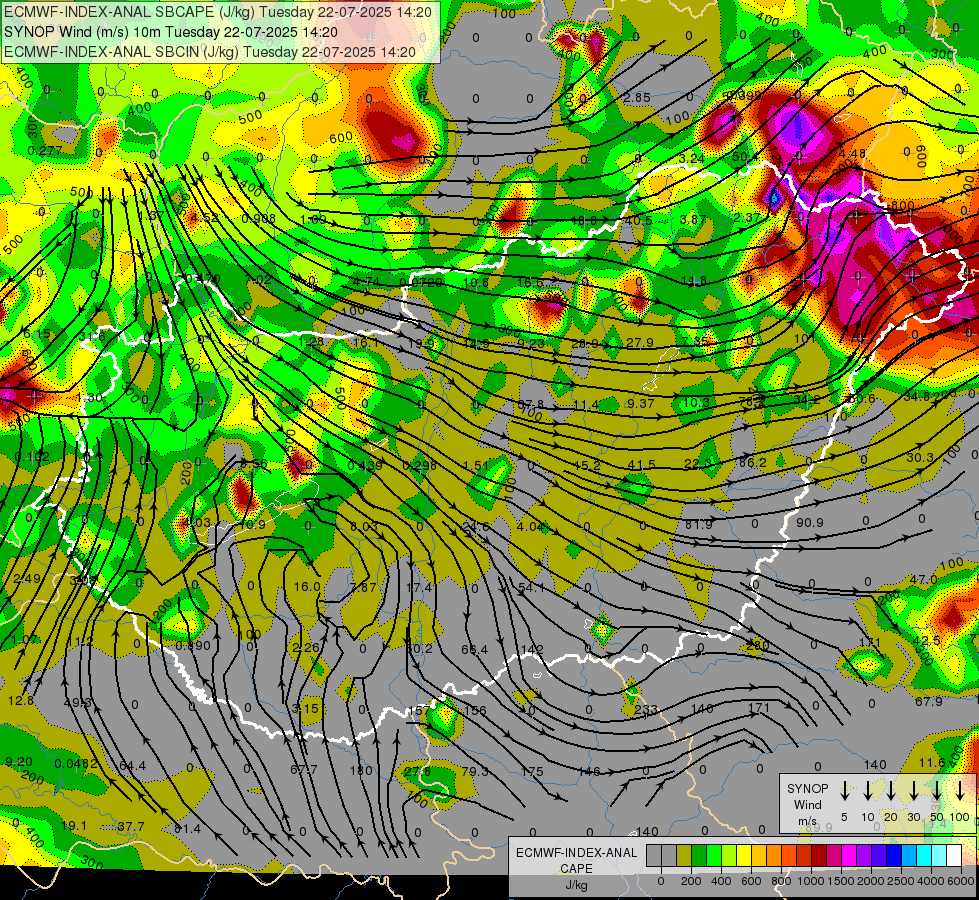Click the map value 6.15

point(36,334)
